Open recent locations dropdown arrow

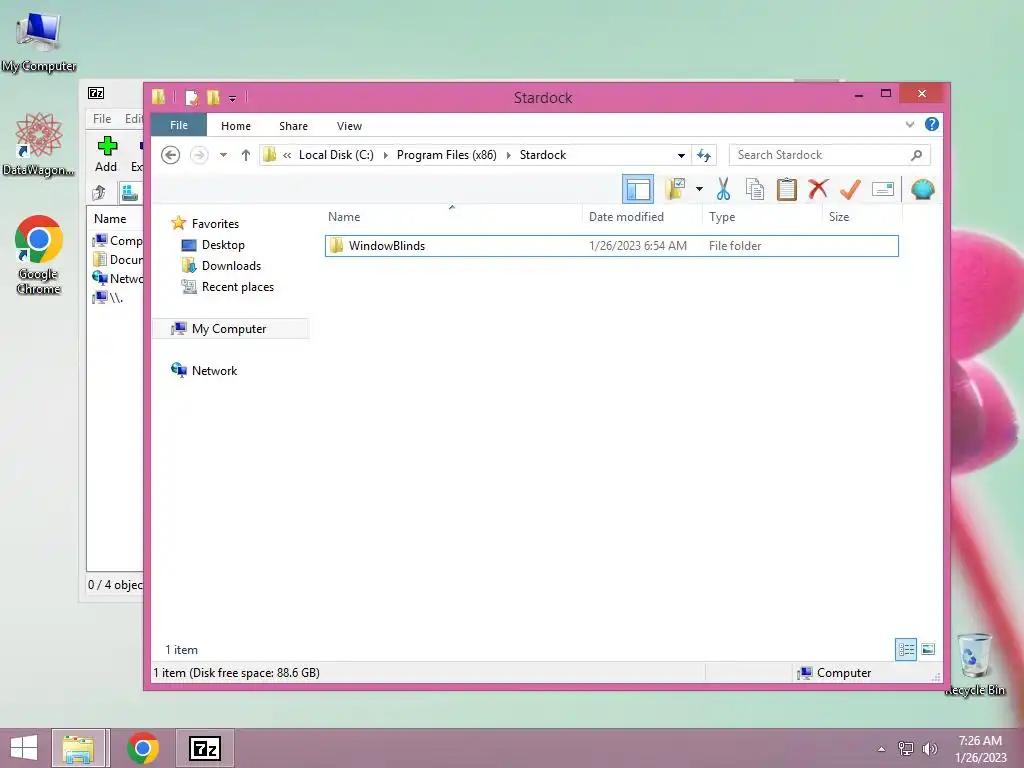pos(223,155)
